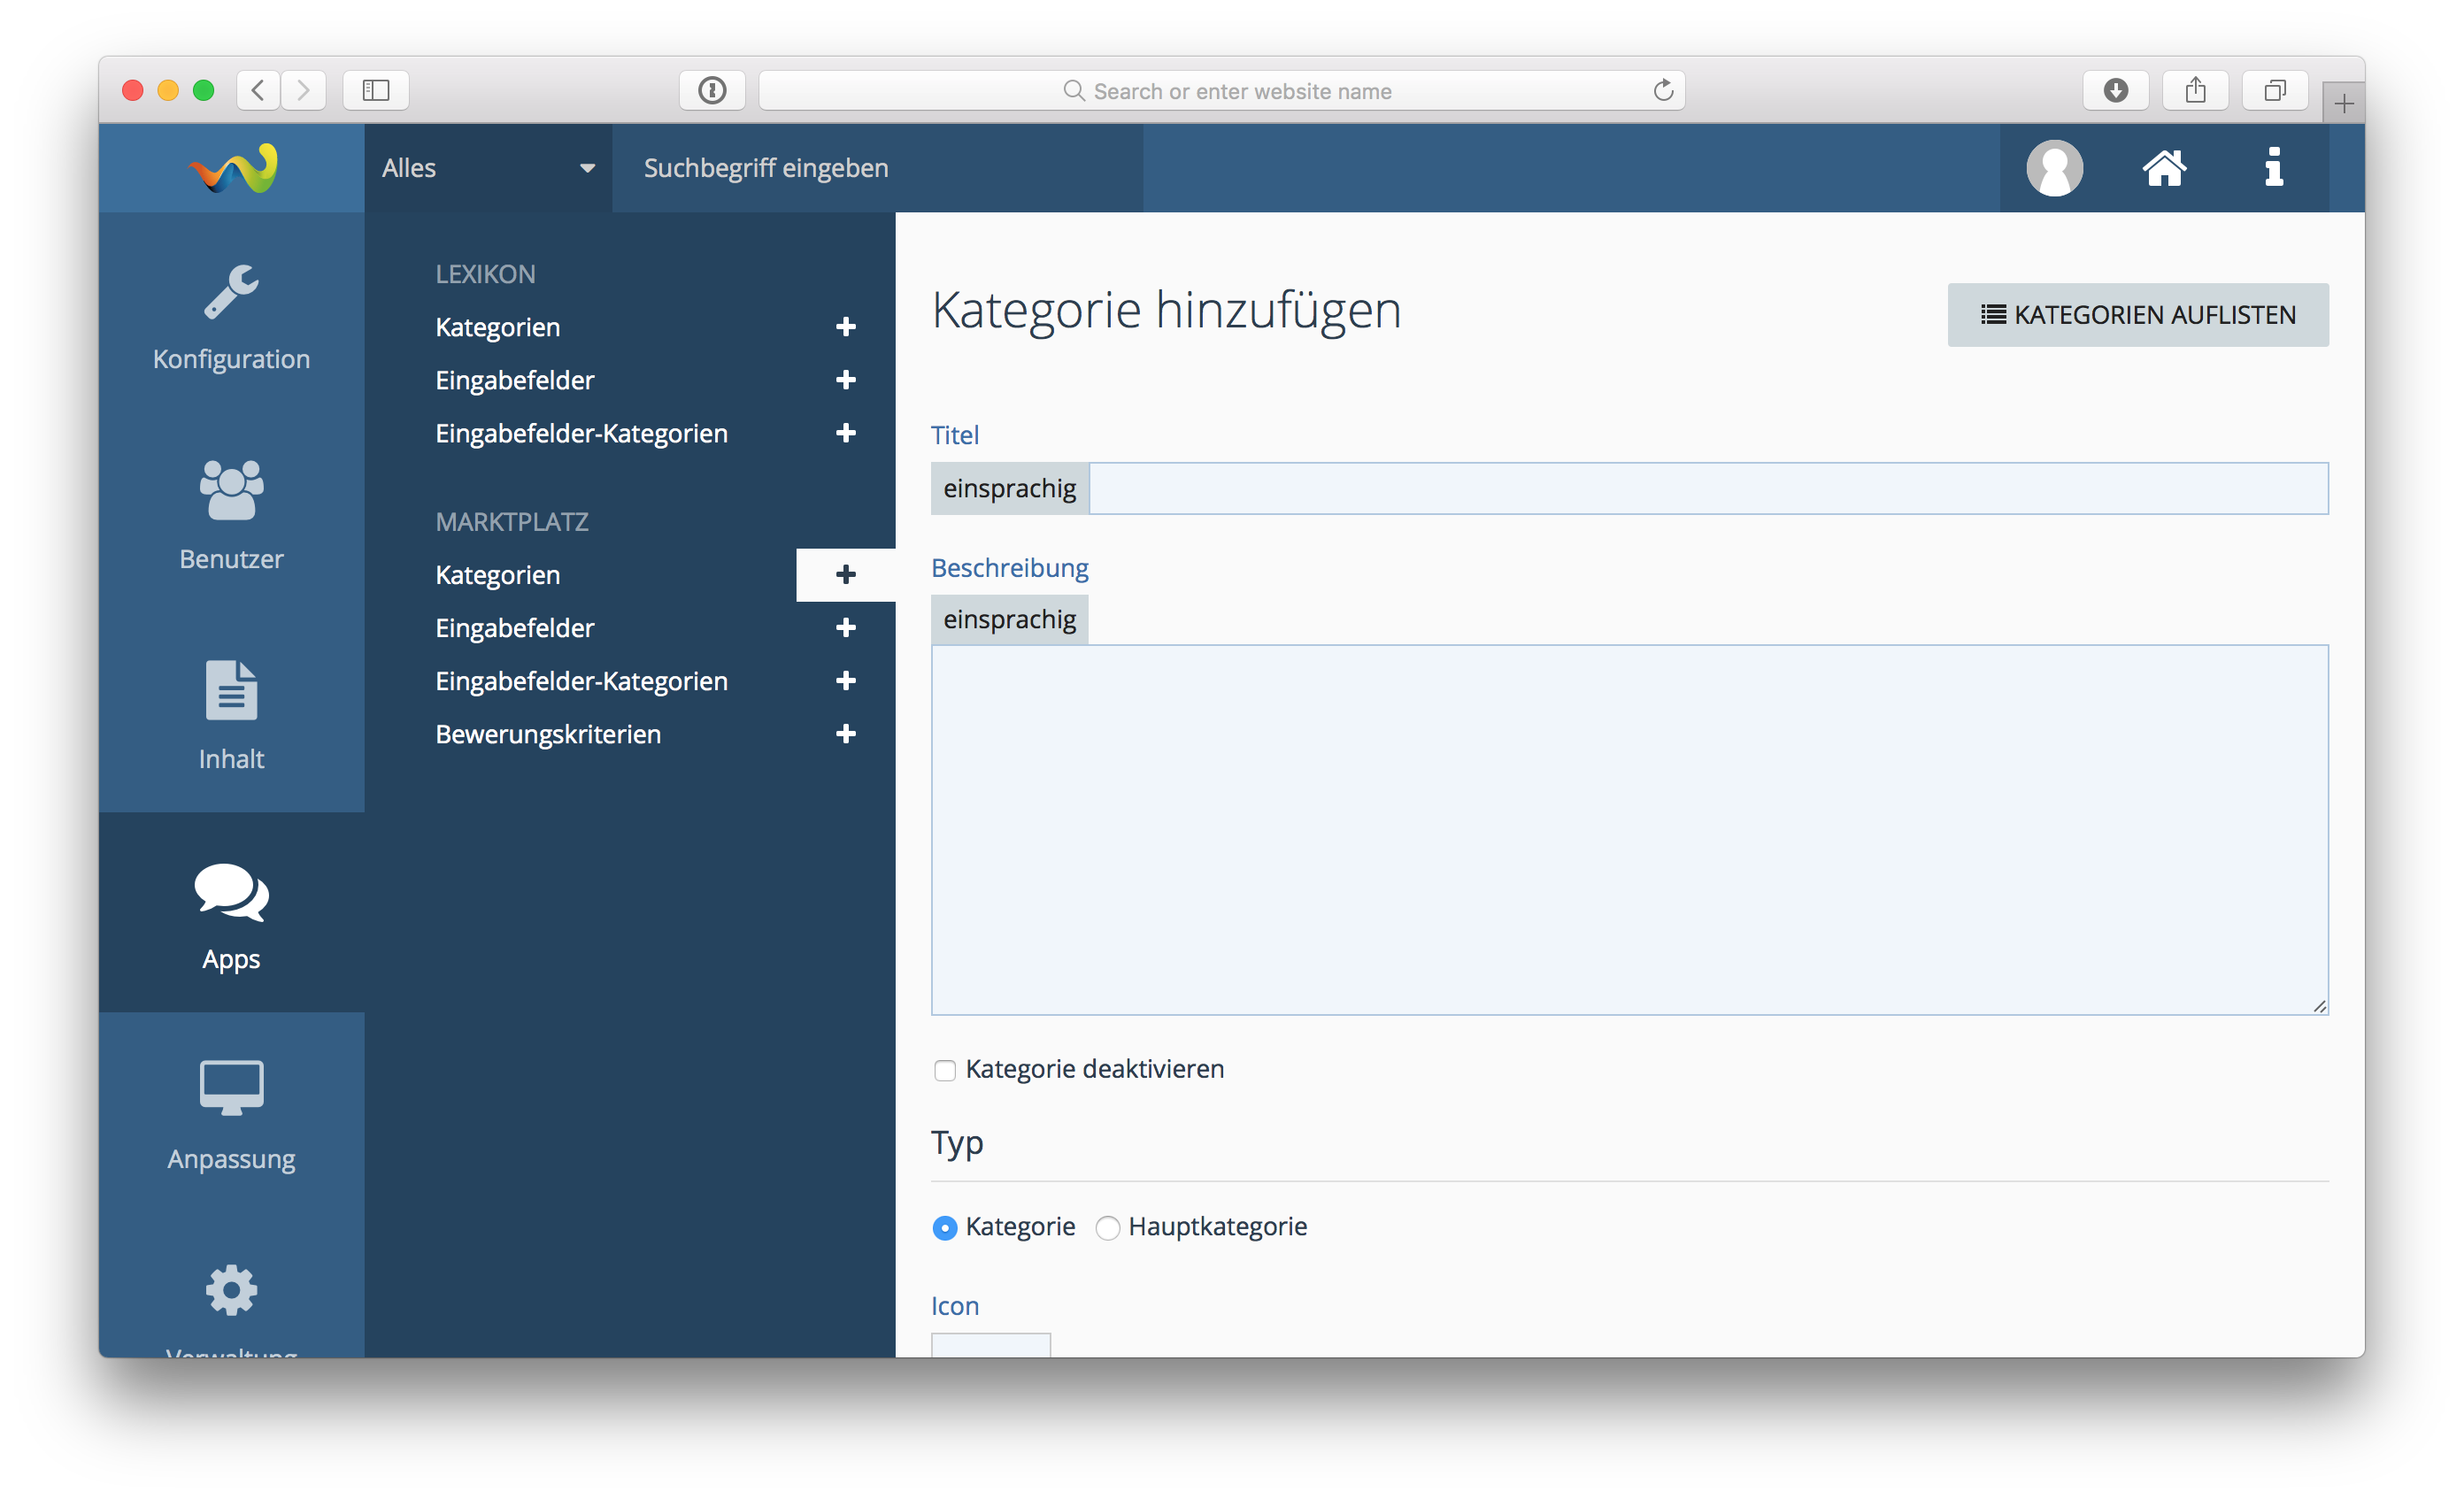This screenshot has height=1499, width=2464.
Task: Open the Alles search scope dropdown
Action: (487, 168)
